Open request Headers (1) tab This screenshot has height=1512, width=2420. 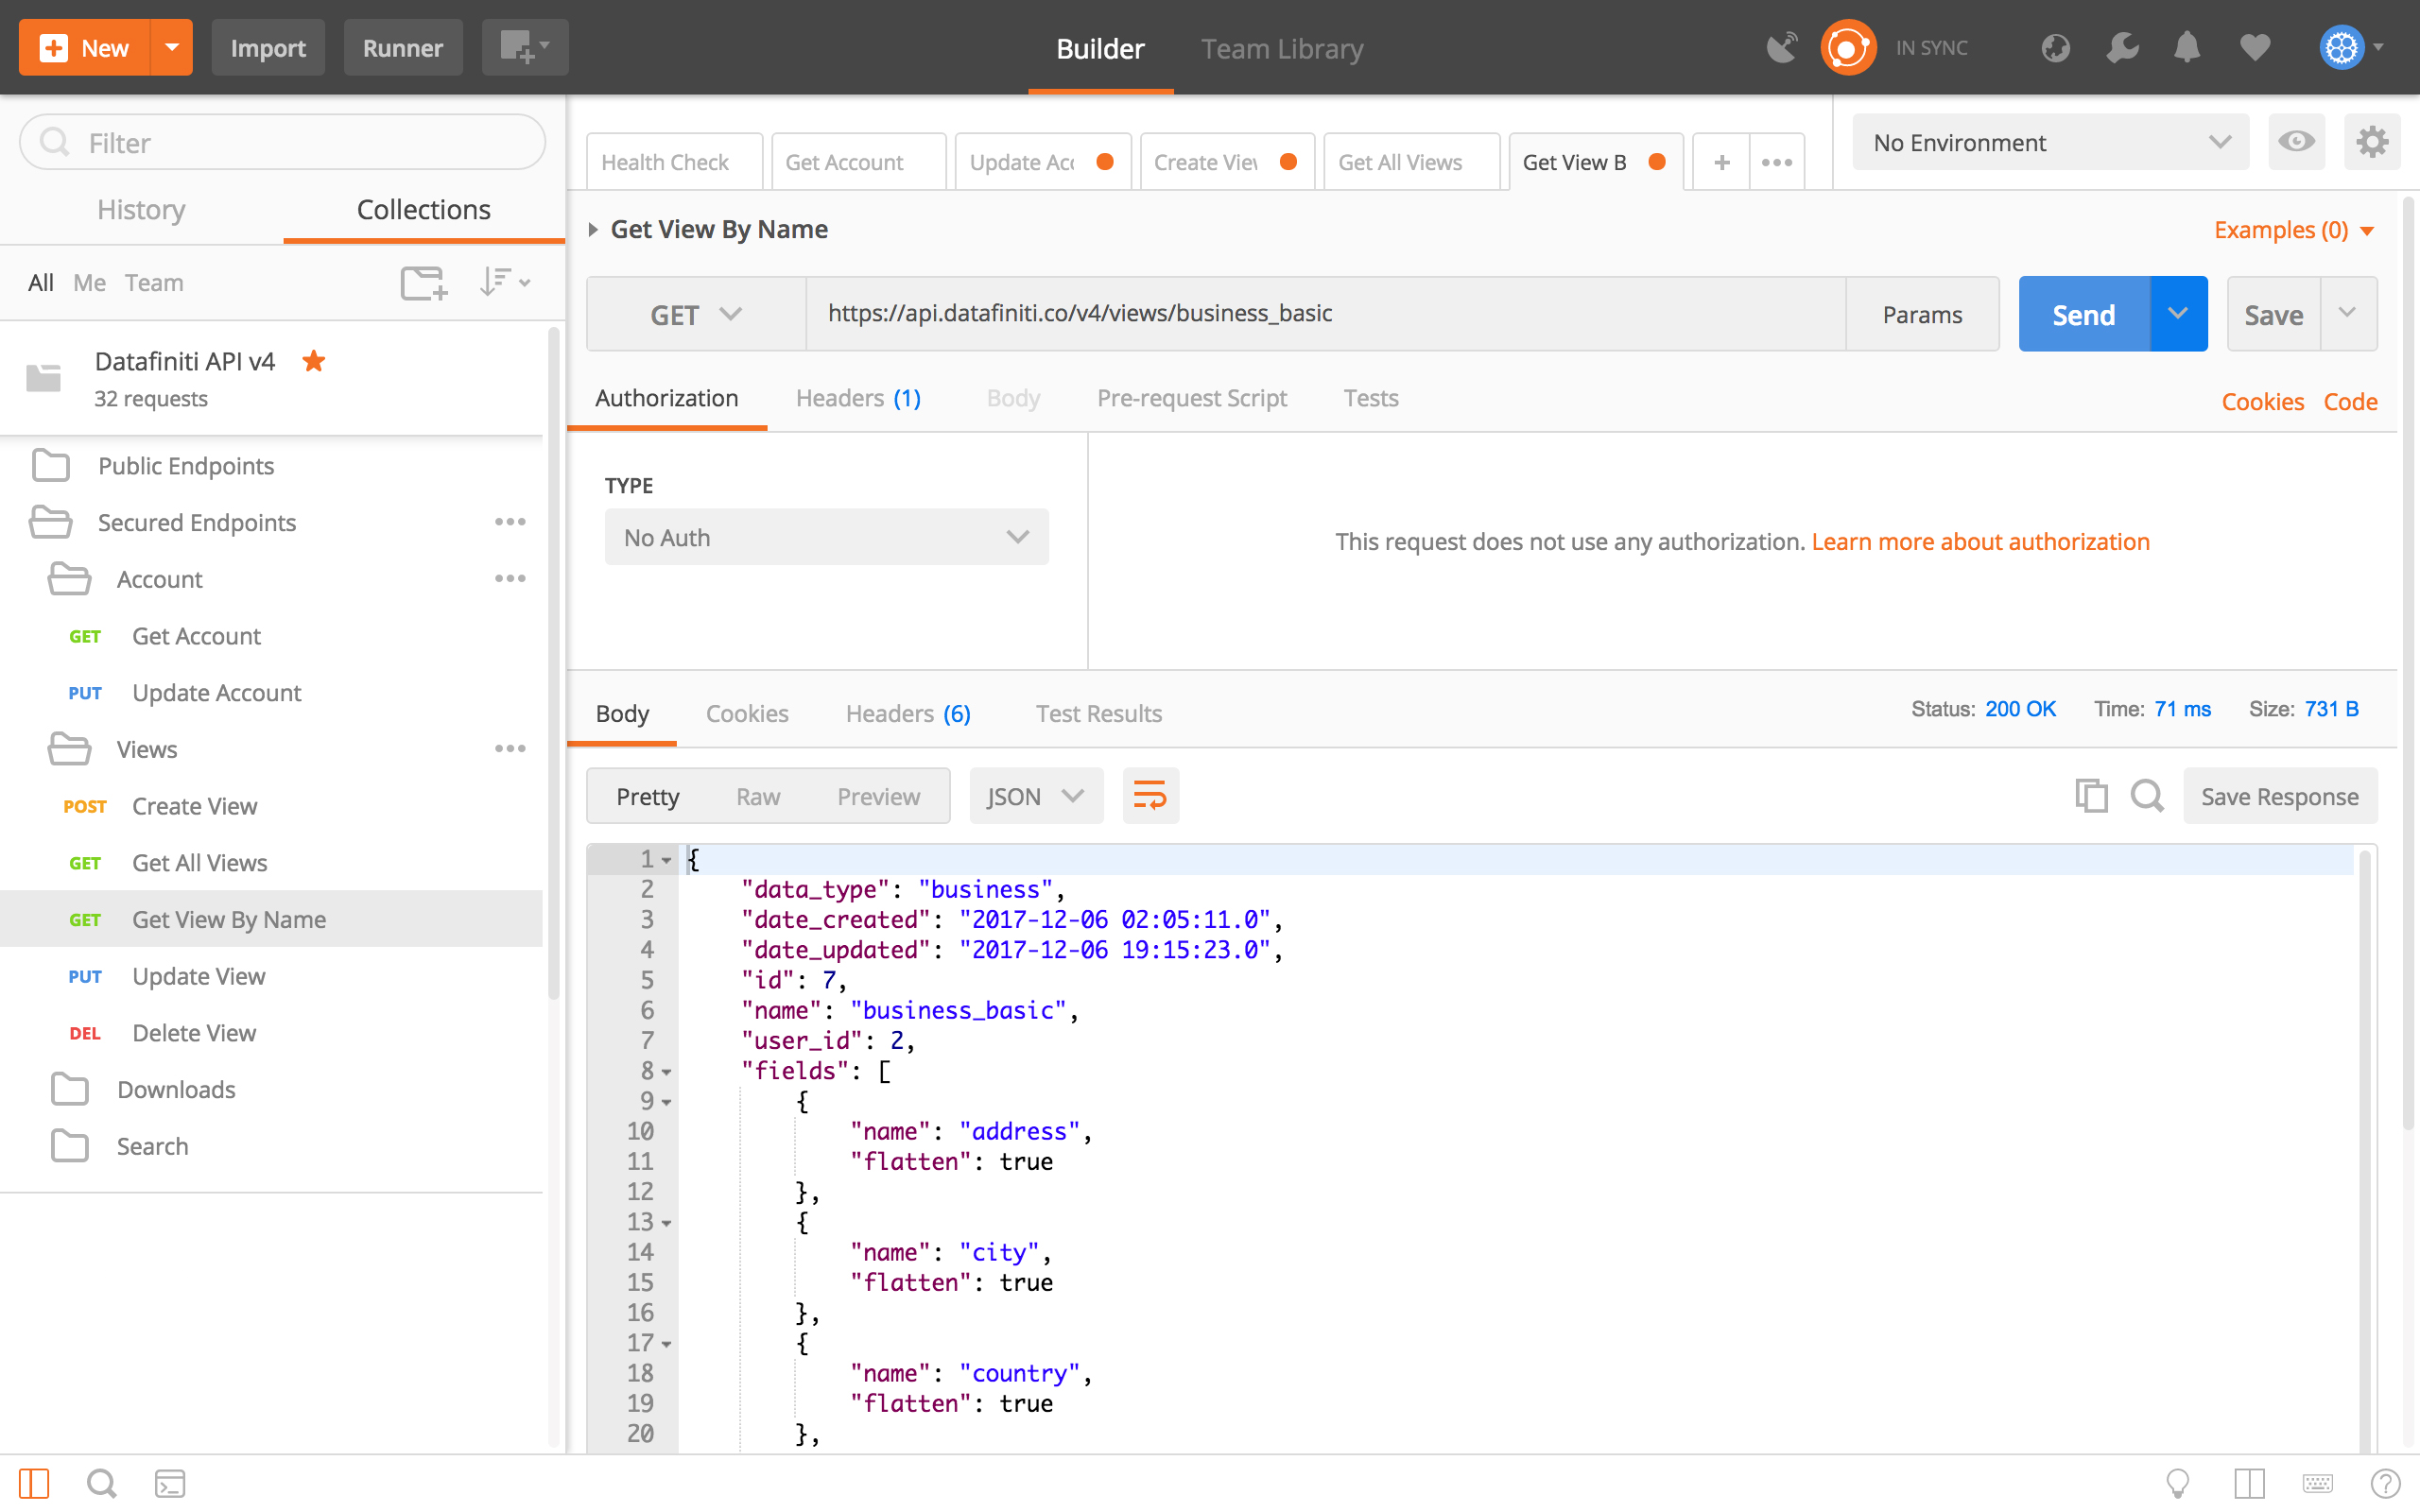tap(858, 398)
